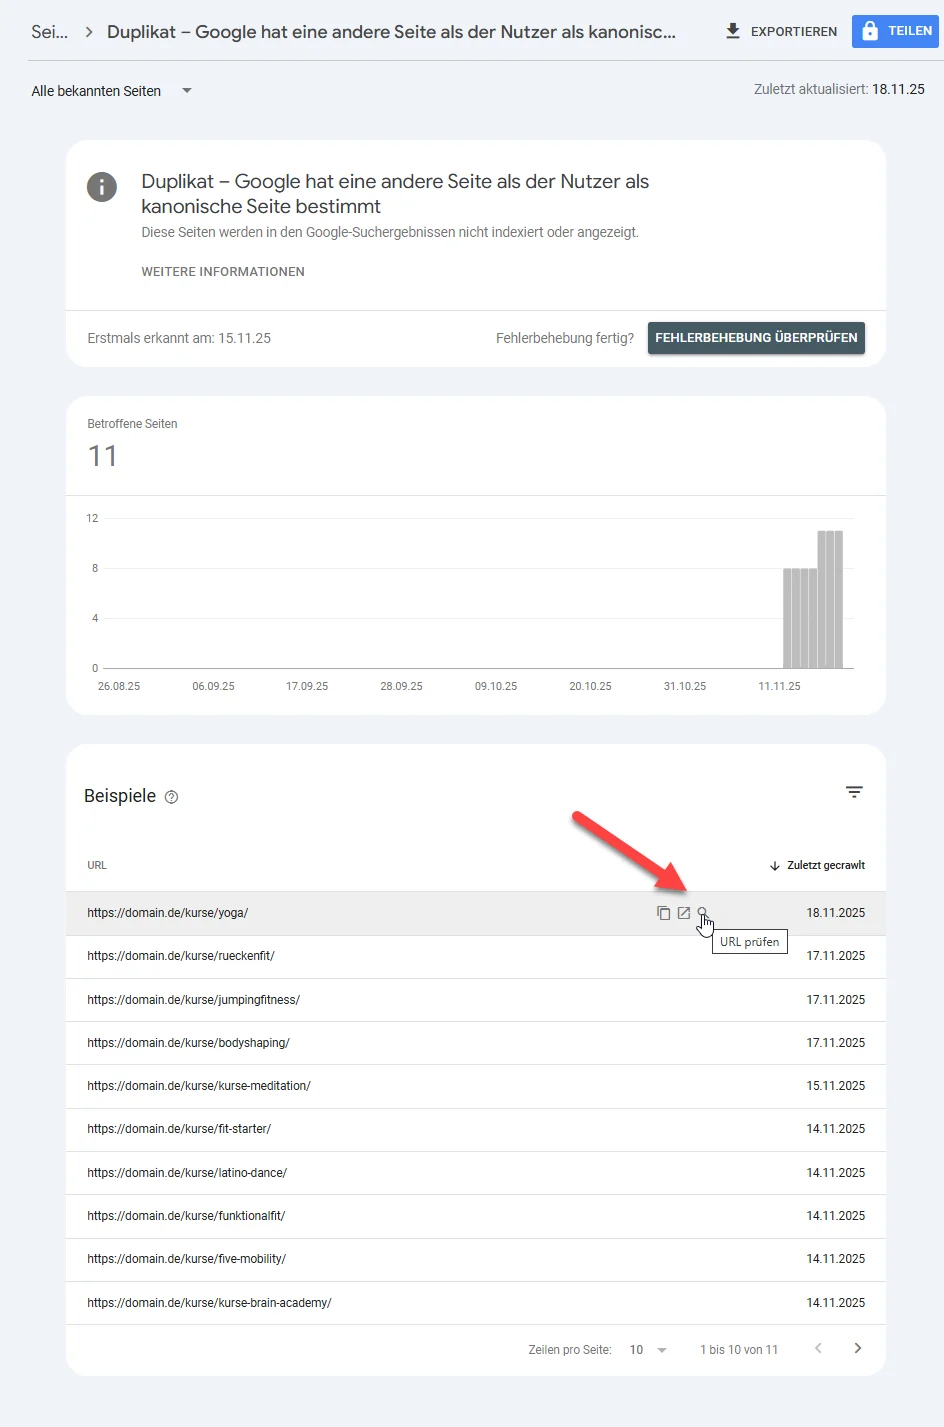Open the WEITERE INFORMATIONEN link

click(x=222, y=271)
